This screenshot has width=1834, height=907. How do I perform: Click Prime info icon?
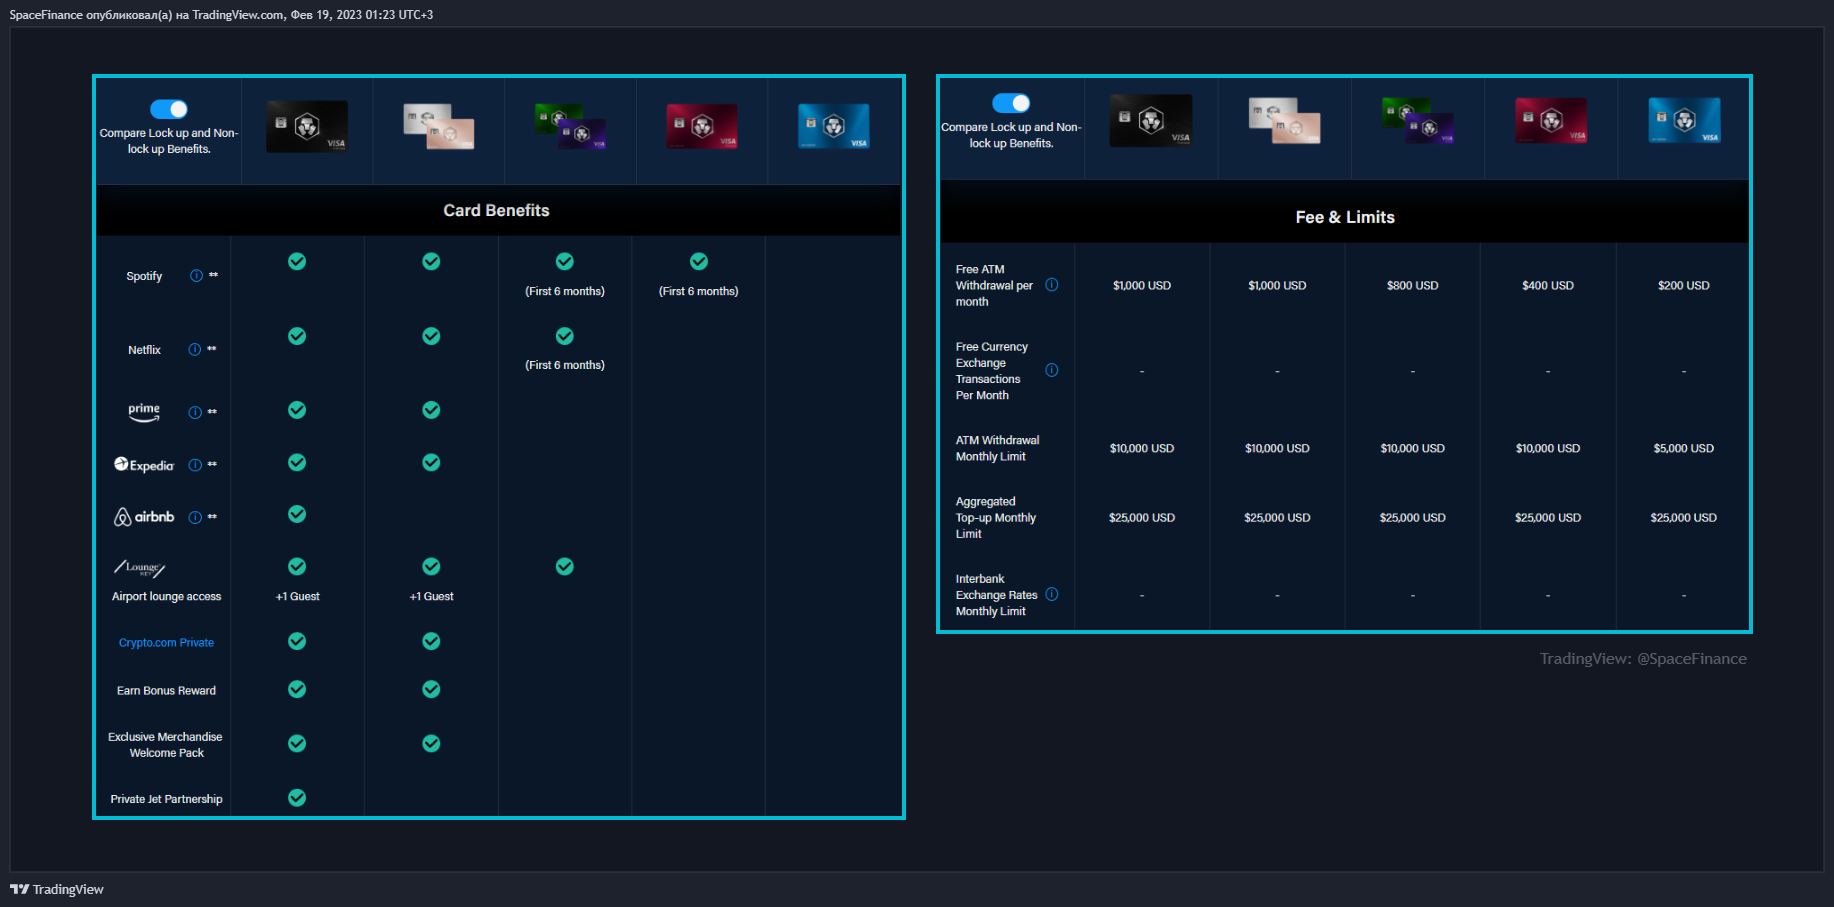pyautogui.click(x=195, y=413)
